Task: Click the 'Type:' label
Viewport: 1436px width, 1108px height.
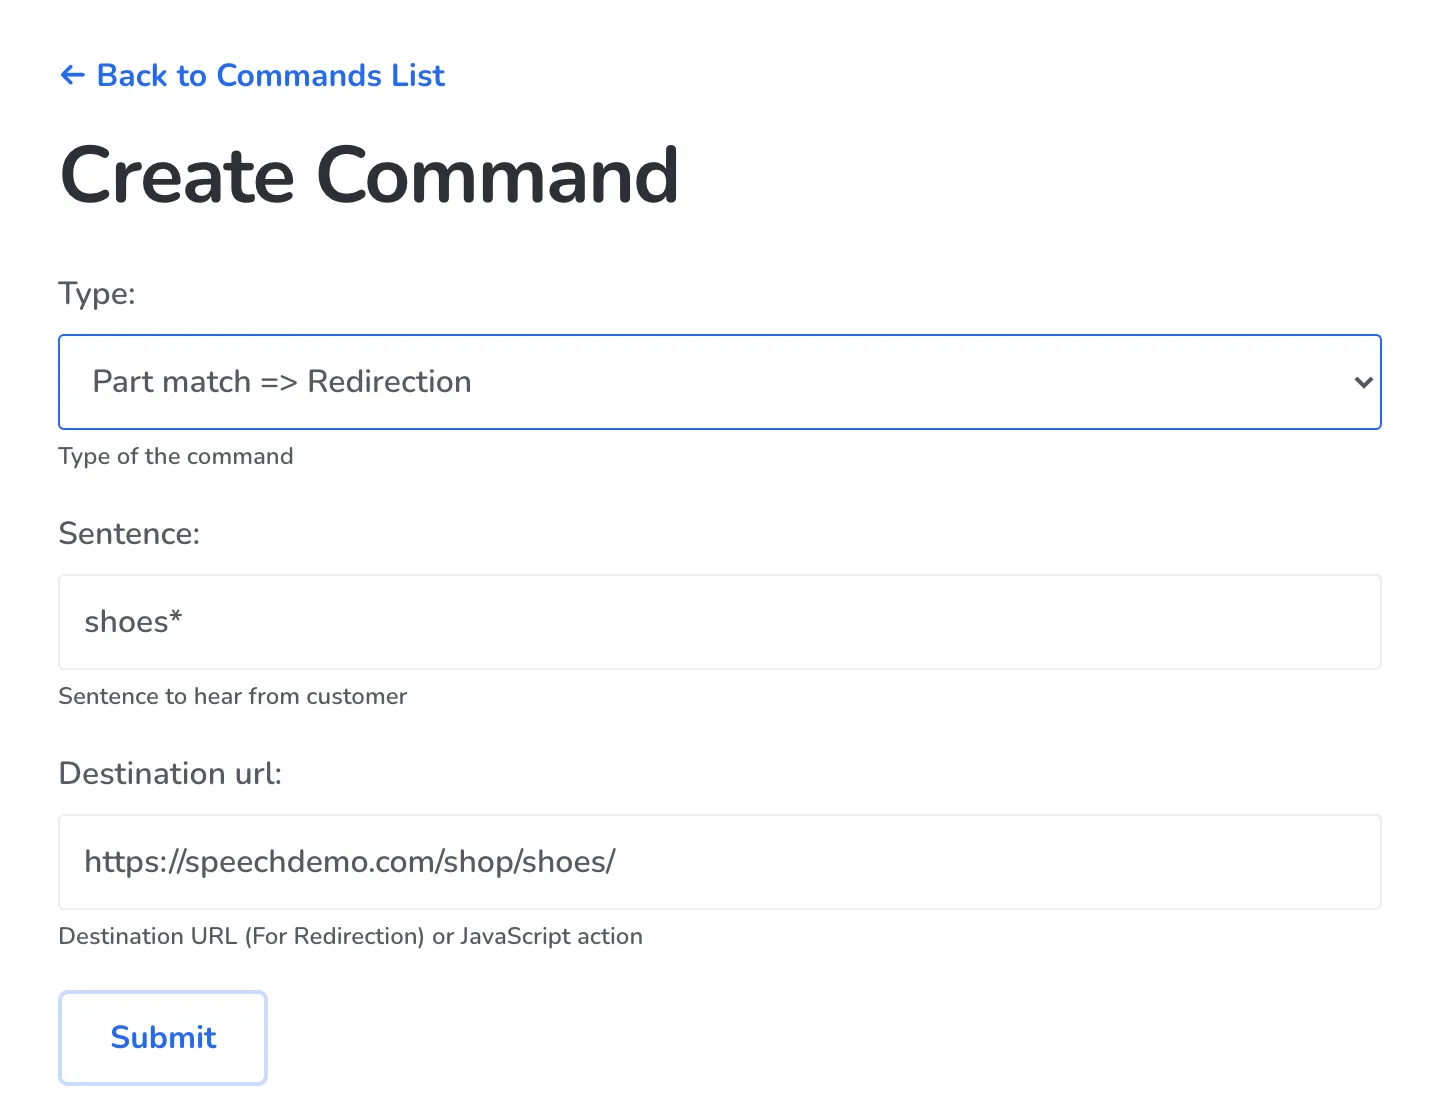Action: 97,293
